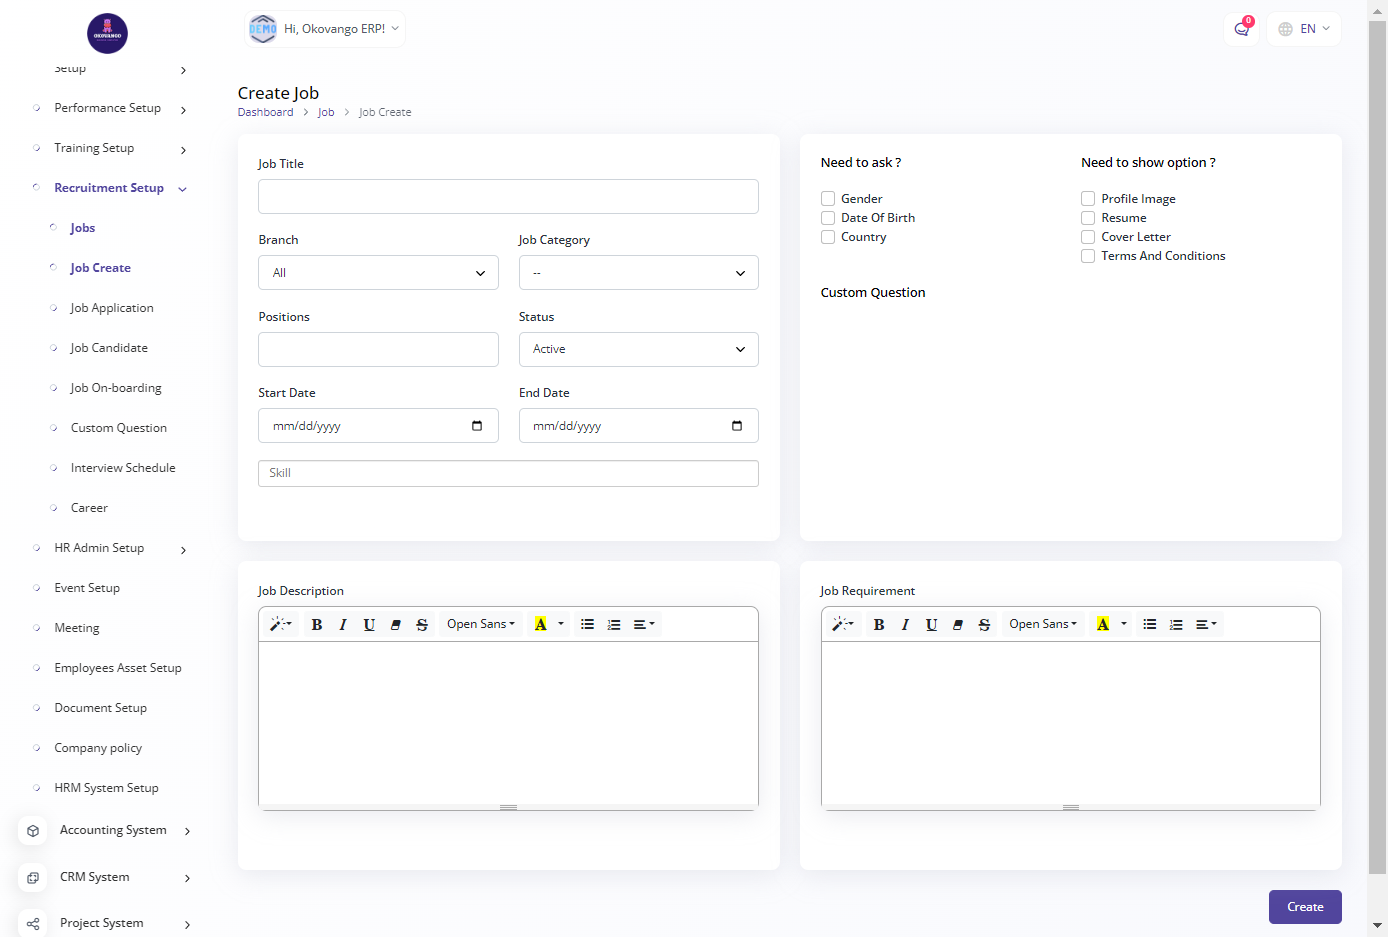Click yellow highlight color button in Job Description
The height and width of the screenshot is (937, 1388).
[x=540, y=624]
